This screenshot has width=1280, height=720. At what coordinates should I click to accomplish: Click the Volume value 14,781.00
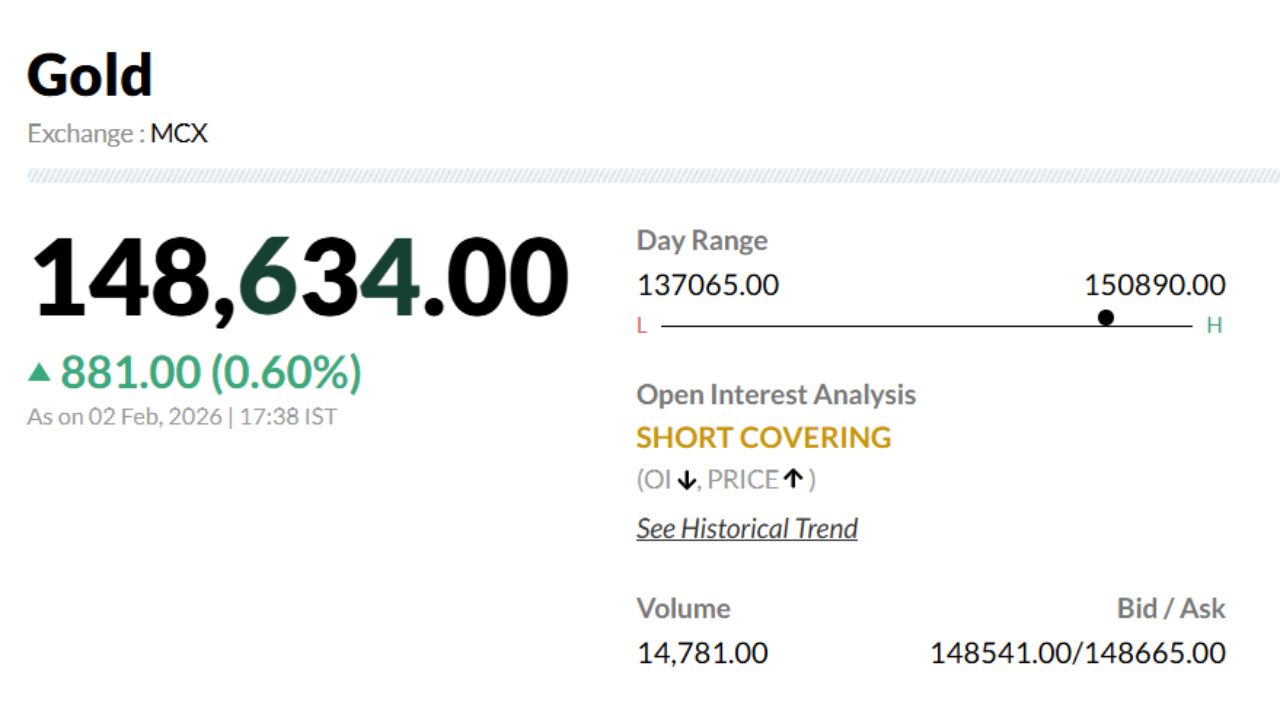point(702,653)
